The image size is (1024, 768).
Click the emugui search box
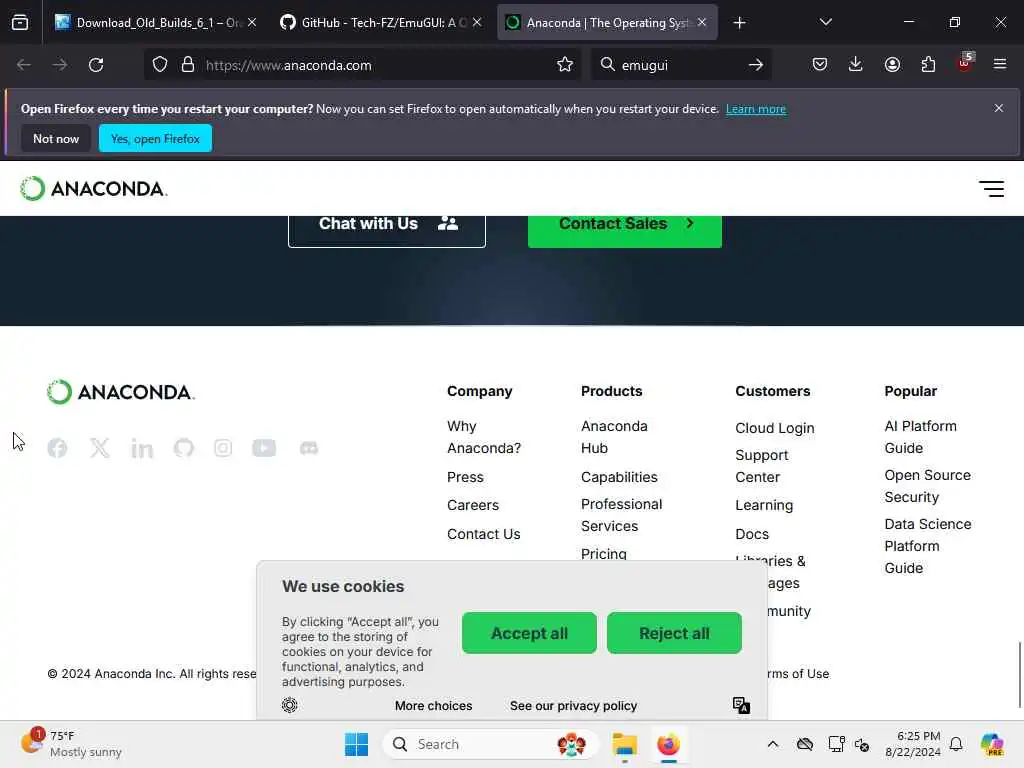(x=679, y=65)
